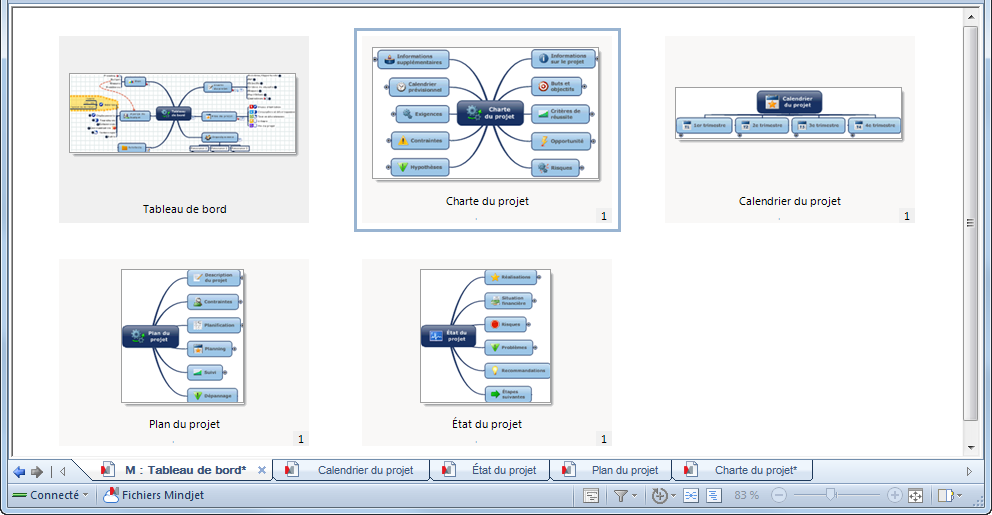Close the Tableau de bord tab
This screenshot has height=515, width=992.
(262, 470)
